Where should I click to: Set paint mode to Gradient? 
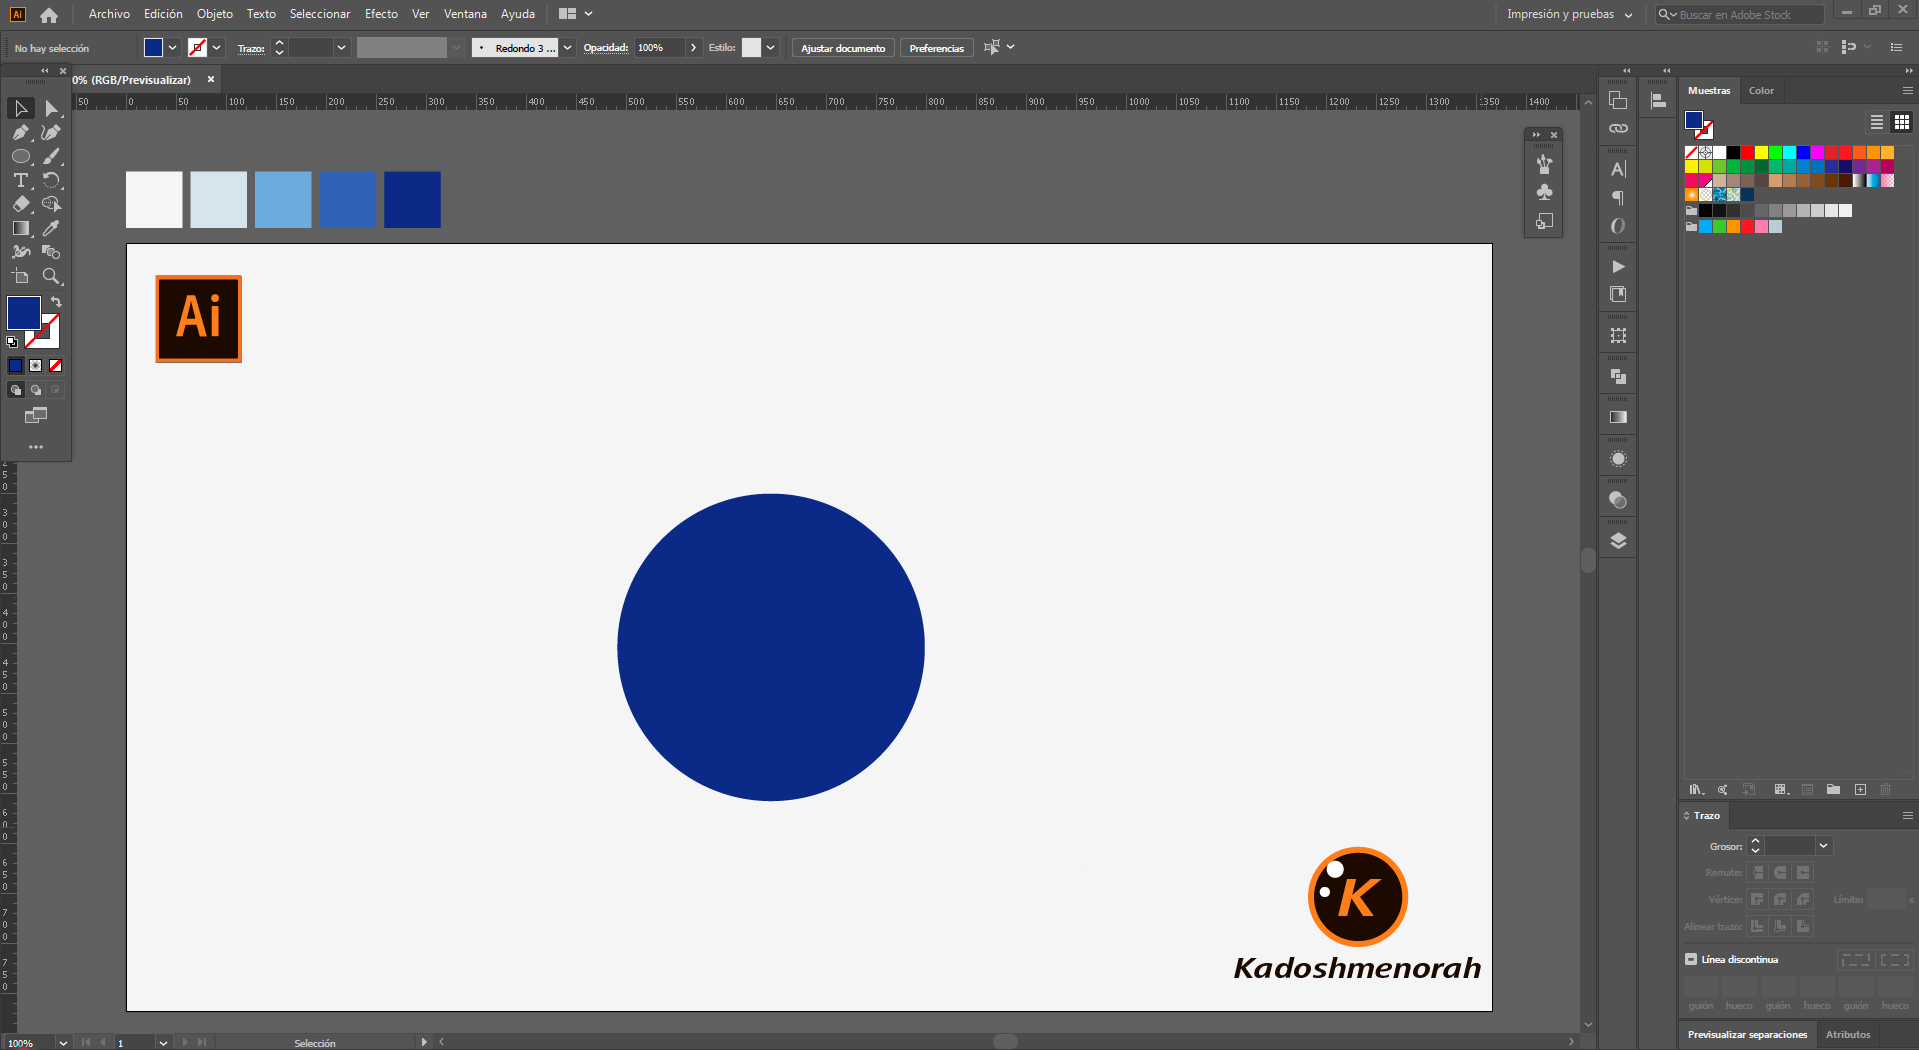[35, 366]
